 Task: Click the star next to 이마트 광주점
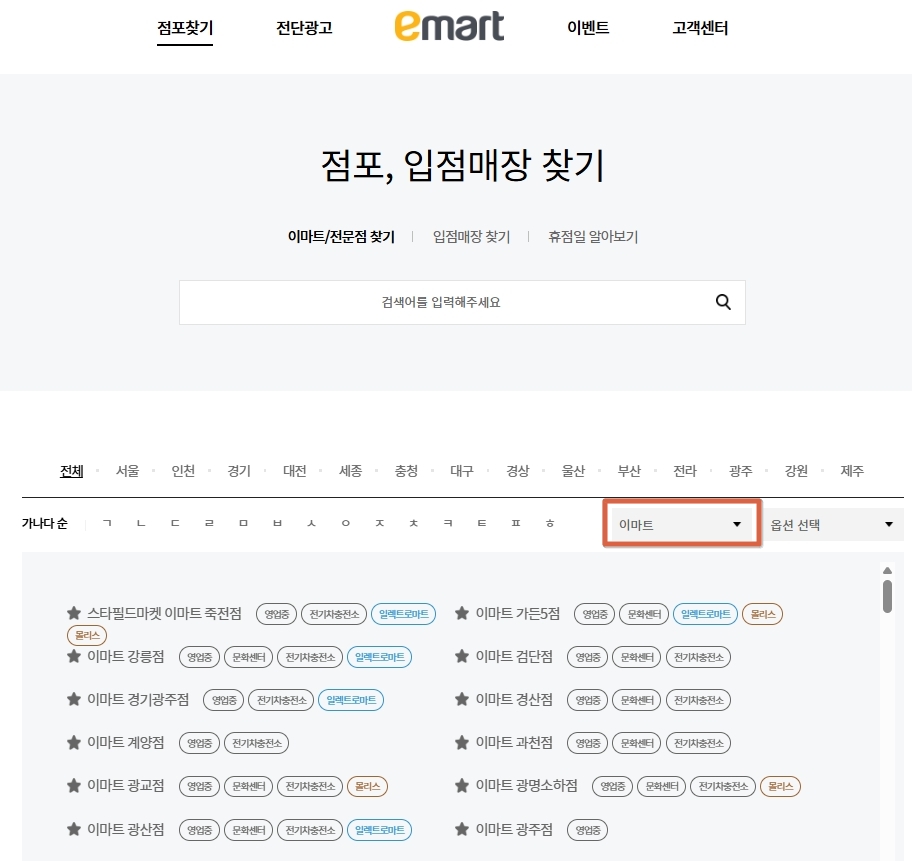click(x=460, y=830)
